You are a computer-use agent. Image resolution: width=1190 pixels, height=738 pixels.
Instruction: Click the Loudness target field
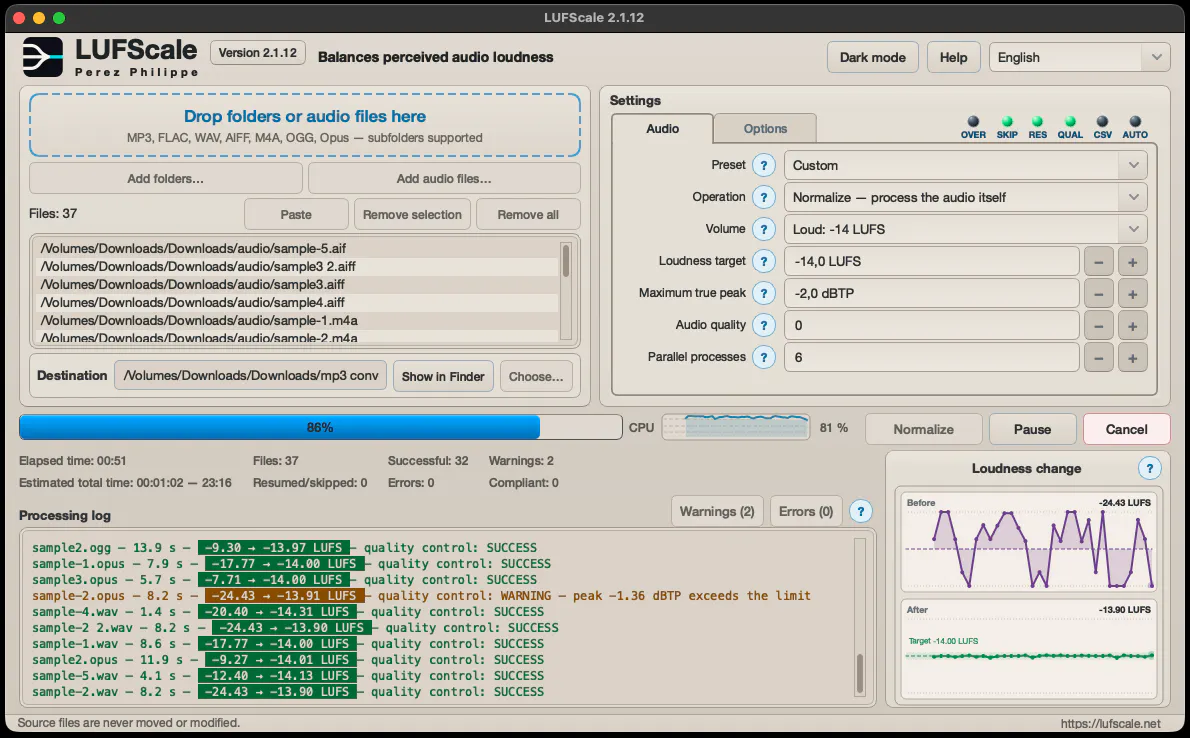pyautogui.click(x=931, y=261)
